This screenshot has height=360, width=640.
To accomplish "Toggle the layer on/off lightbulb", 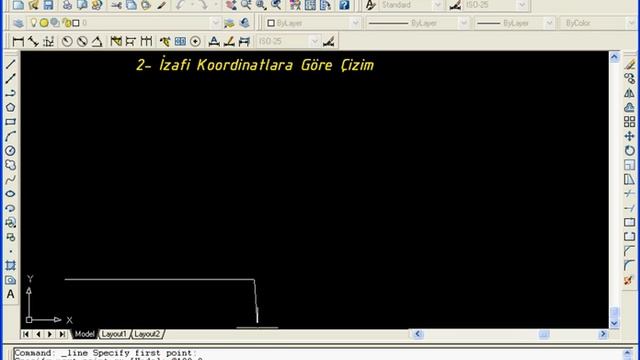I will point(34,23).
